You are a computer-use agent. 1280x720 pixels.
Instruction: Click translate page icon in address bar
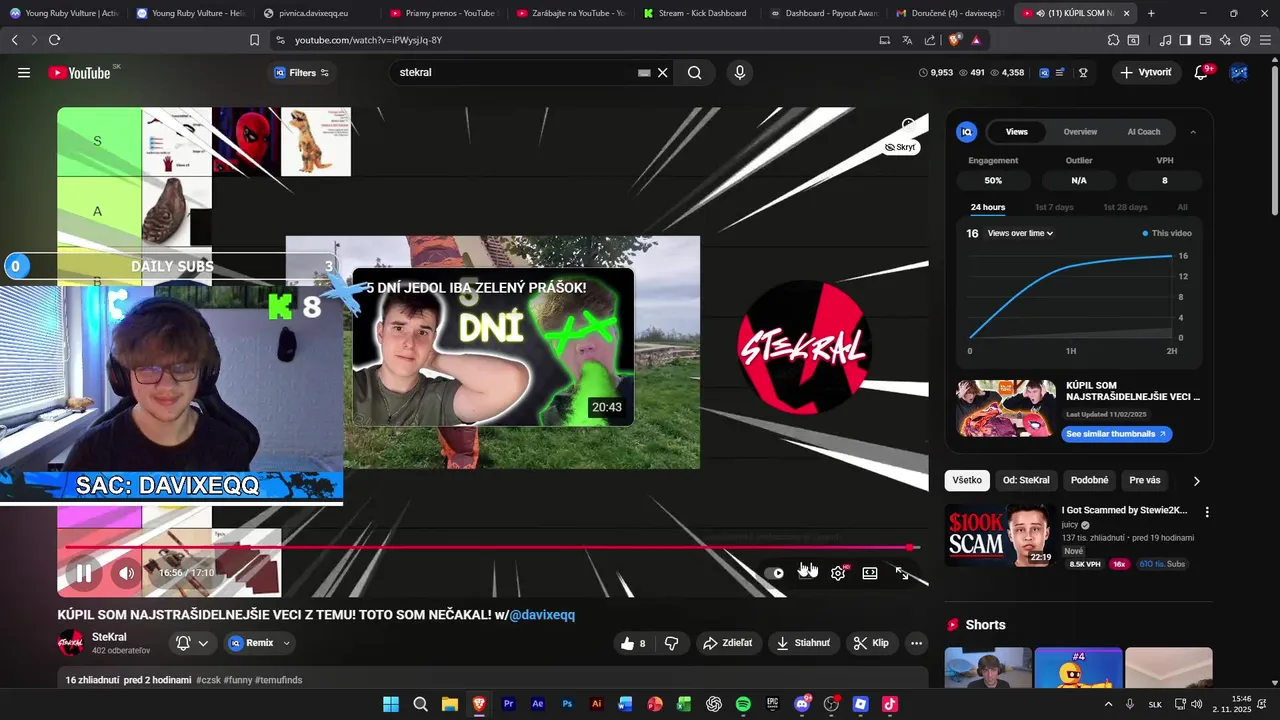(x=907, y=40)
